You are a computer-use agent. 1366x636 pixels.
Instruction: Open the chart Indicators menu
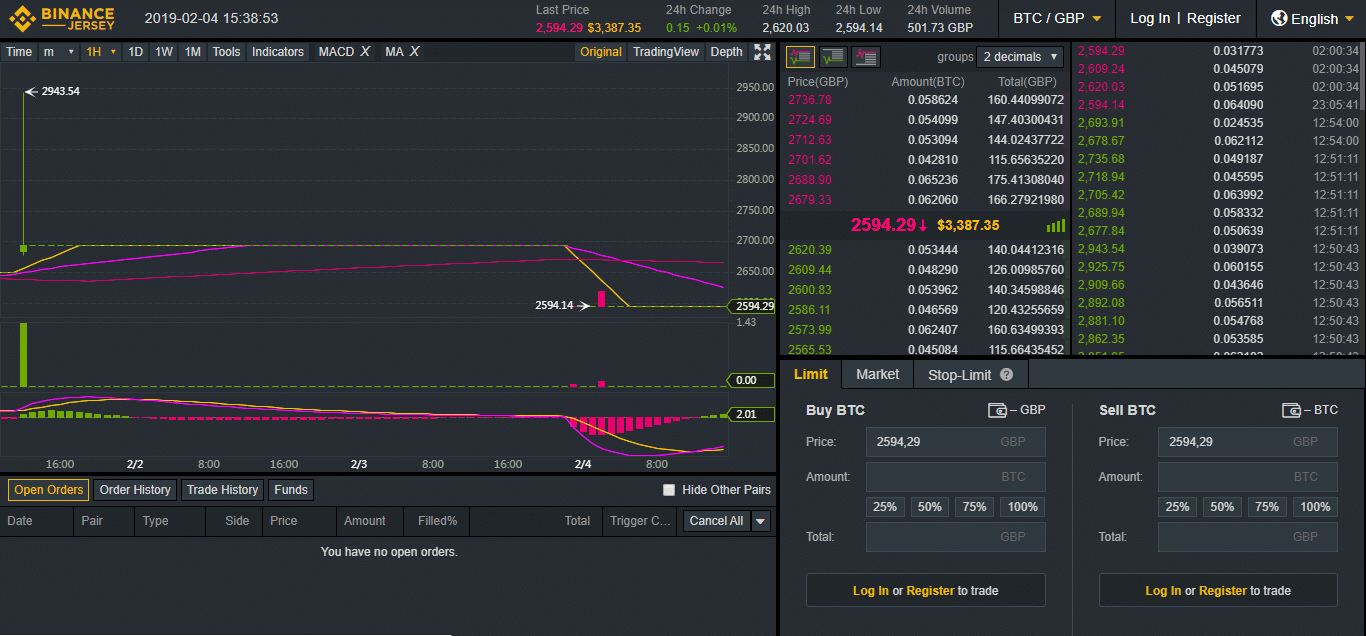[x=278, y=52]
